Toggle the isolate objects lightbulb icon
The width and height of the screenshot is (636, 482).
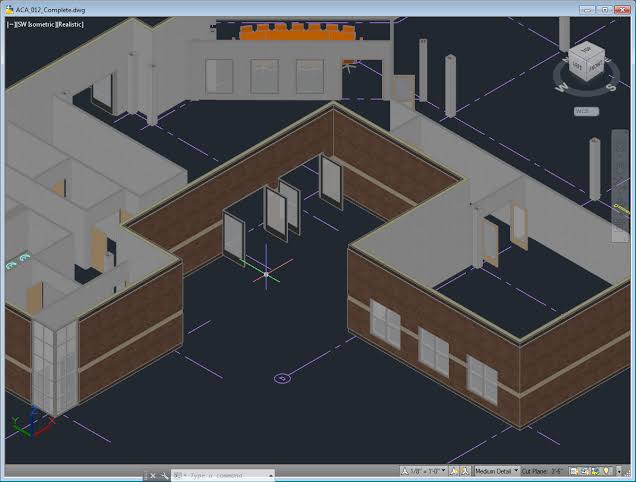coord(606,471)
